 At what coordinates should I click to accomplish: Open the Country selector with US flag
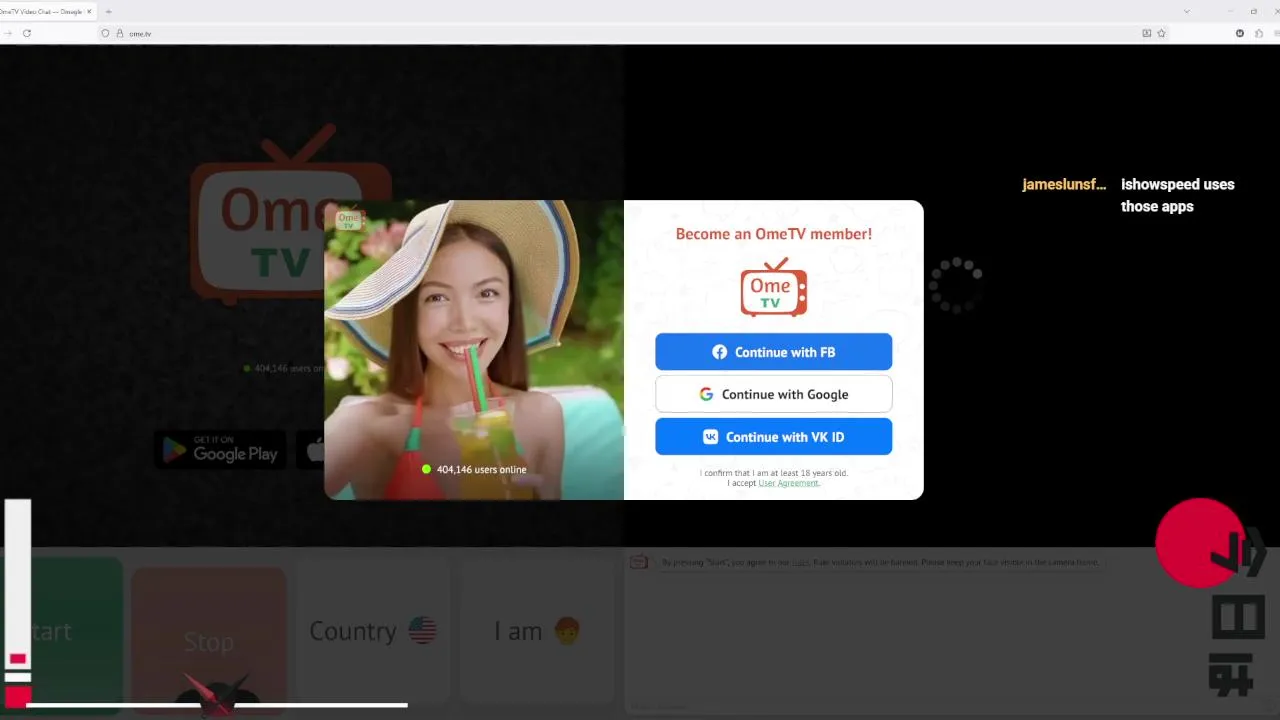pos(372,631)
